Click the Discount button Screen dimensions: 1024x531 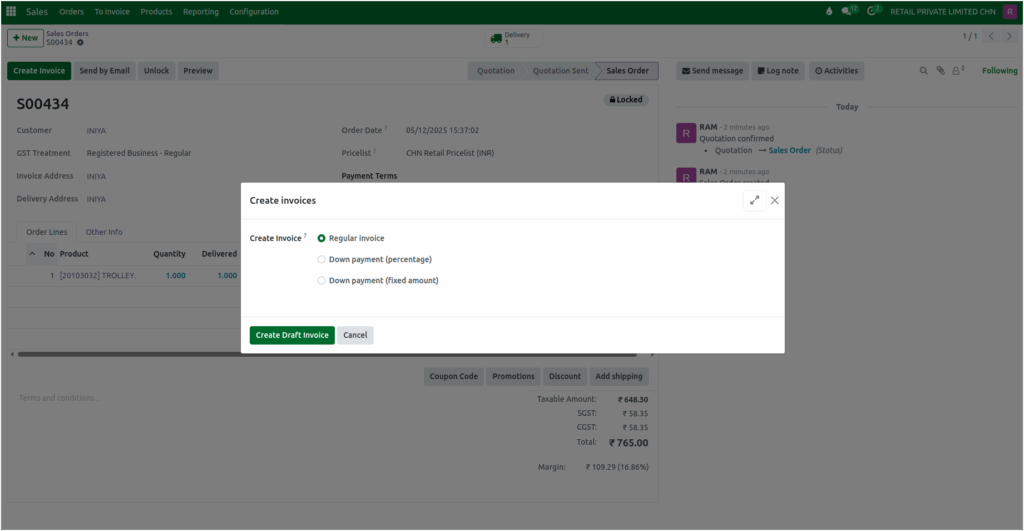point(565,376)
